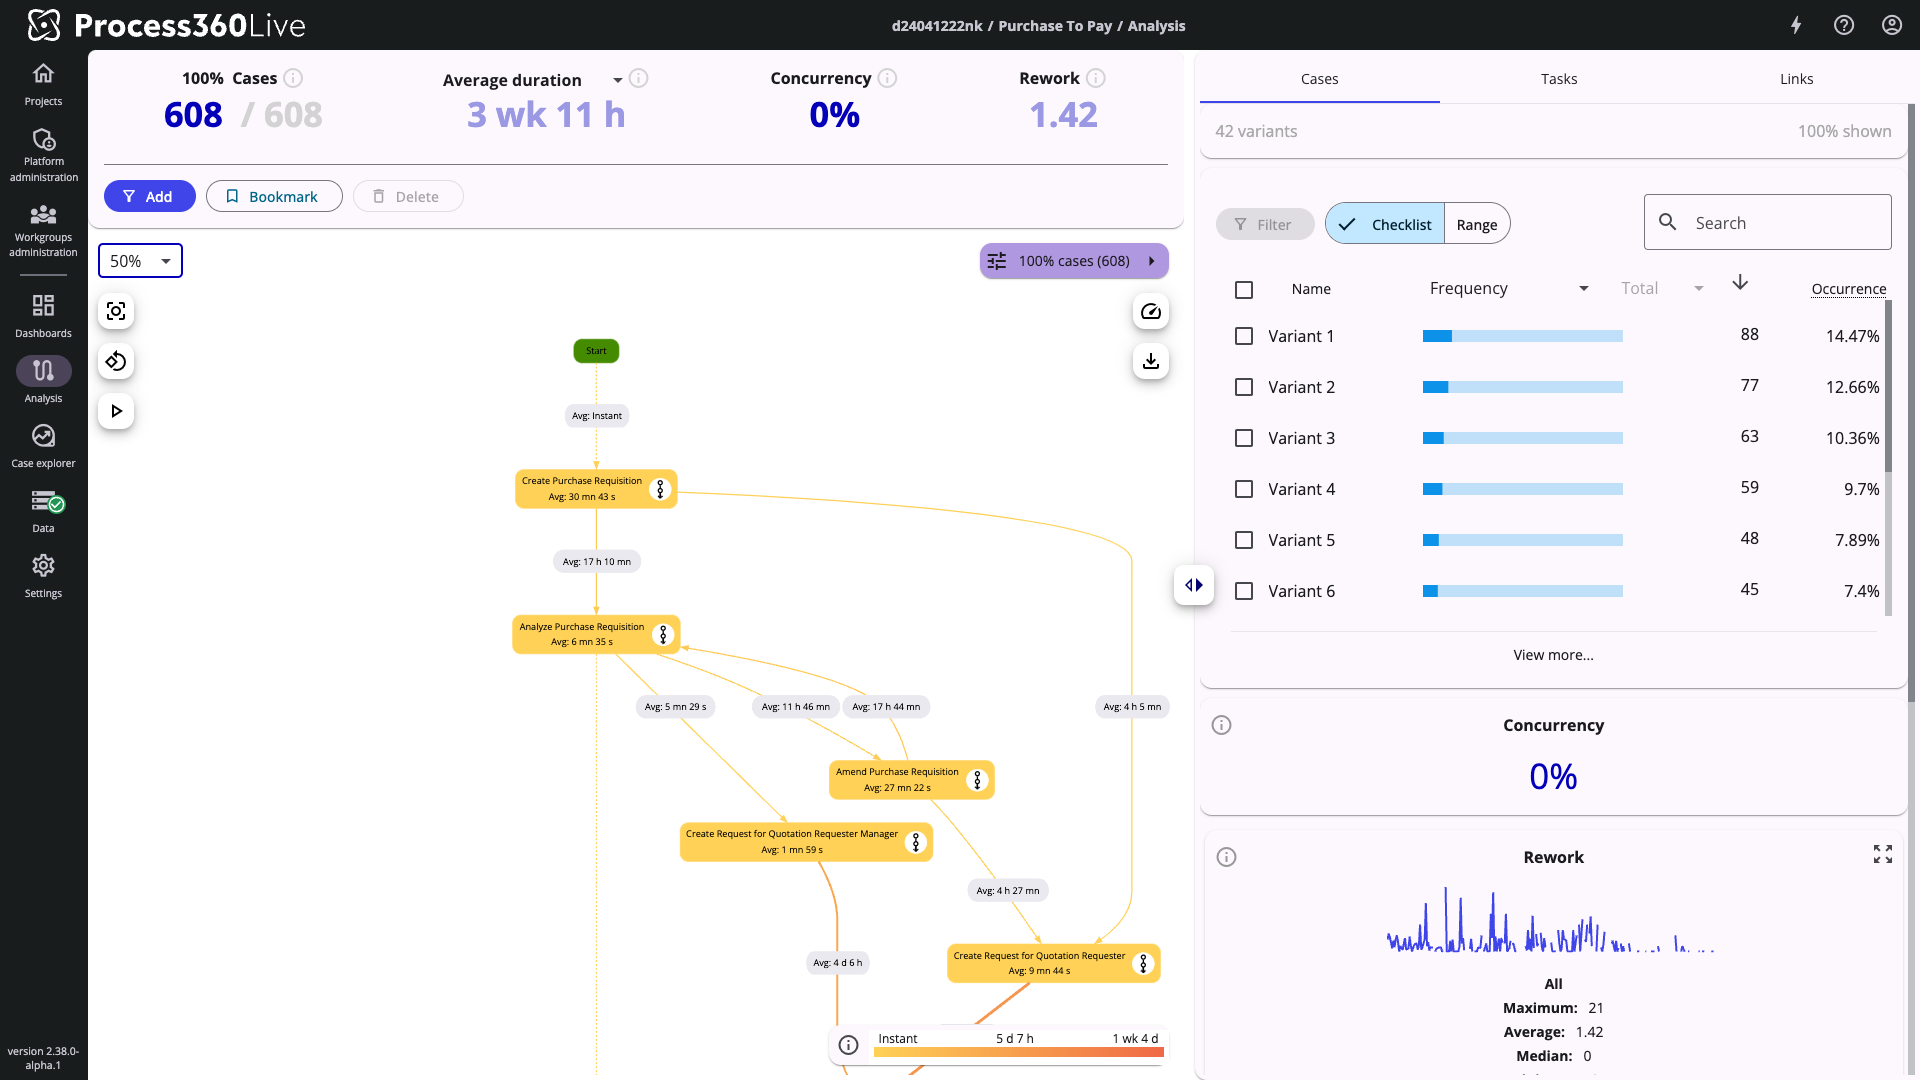Click the Rework chart expand icon
This screenshot has height=1080, width=1920.
[1882, 855]
